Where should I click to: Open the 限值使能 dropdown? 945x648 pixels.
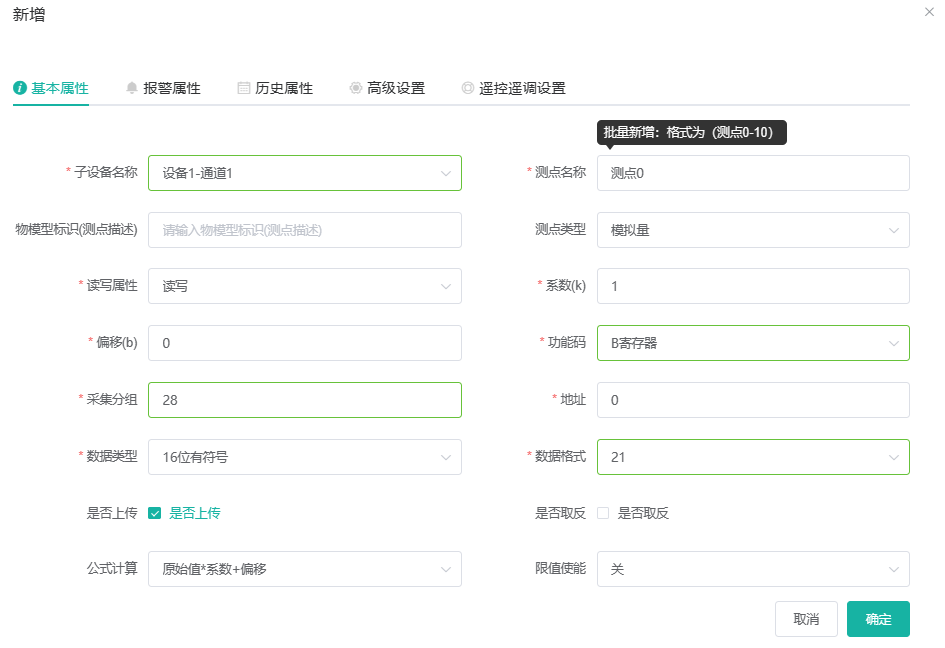(752, 569)
